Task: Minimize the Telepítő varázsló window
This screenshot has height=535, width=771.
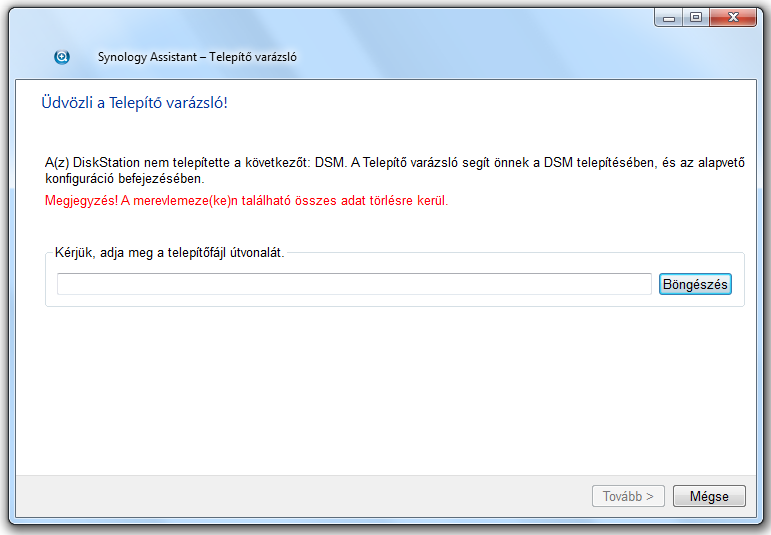Action: 669,18
